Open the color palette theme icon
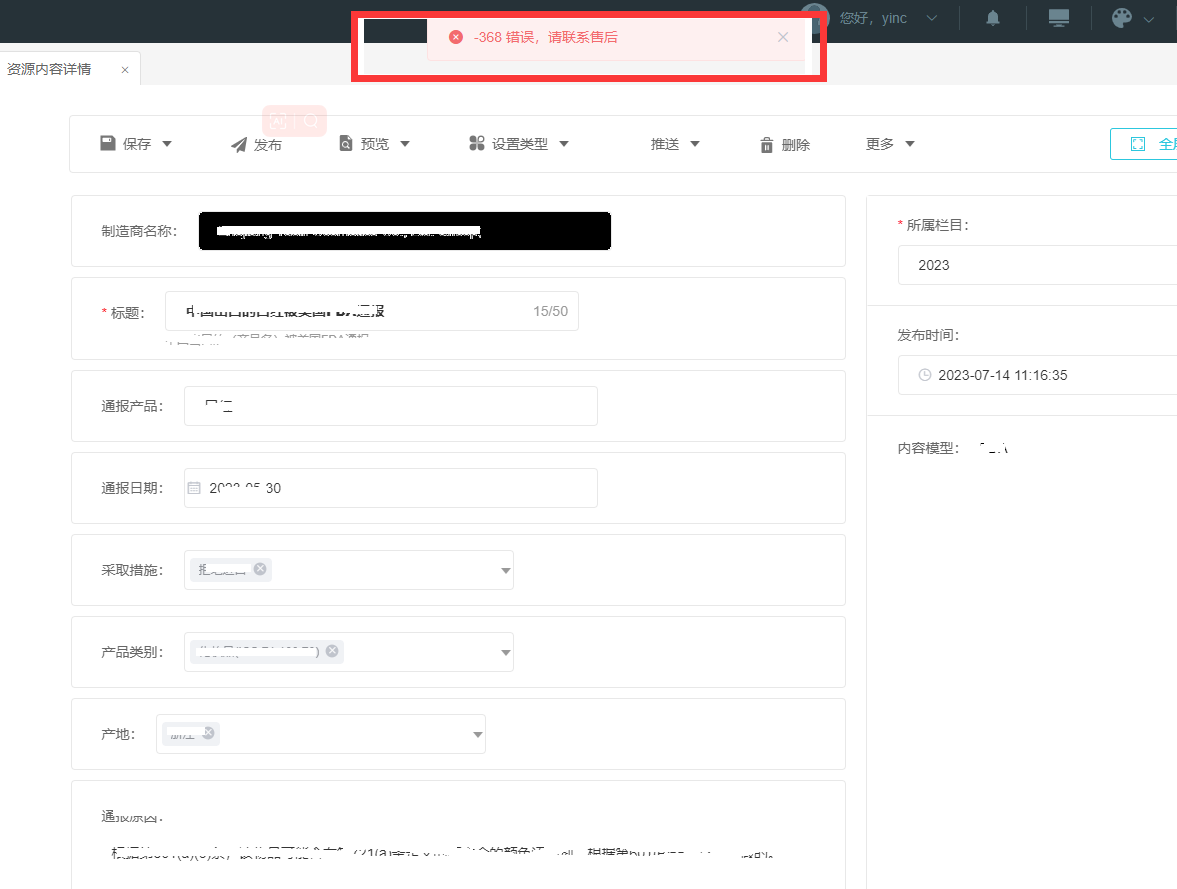The height and width of the screenshot is (889, 1177). [1121, 18]
